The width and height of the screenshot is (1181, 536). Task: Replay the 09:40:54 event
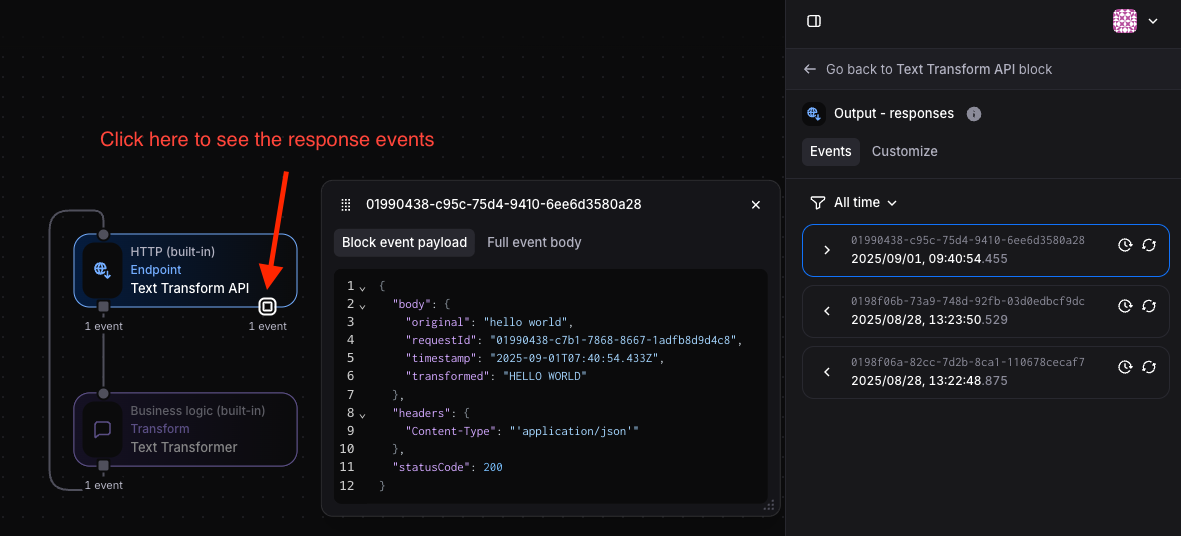(1149, 245)
